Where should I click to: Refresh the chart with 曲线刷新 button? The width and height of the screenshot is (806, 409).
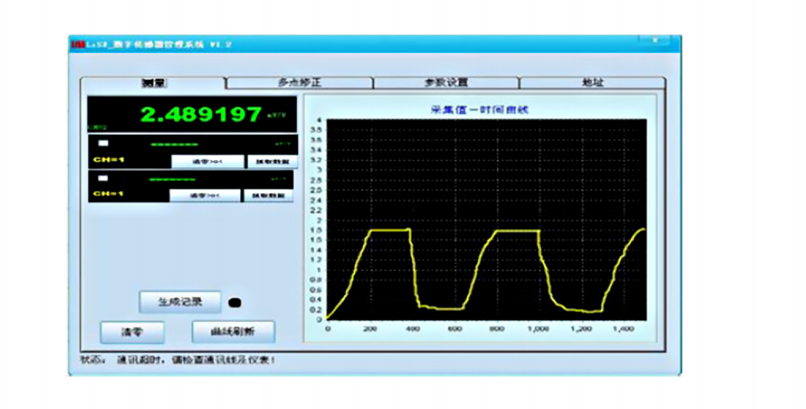point(232,332)
